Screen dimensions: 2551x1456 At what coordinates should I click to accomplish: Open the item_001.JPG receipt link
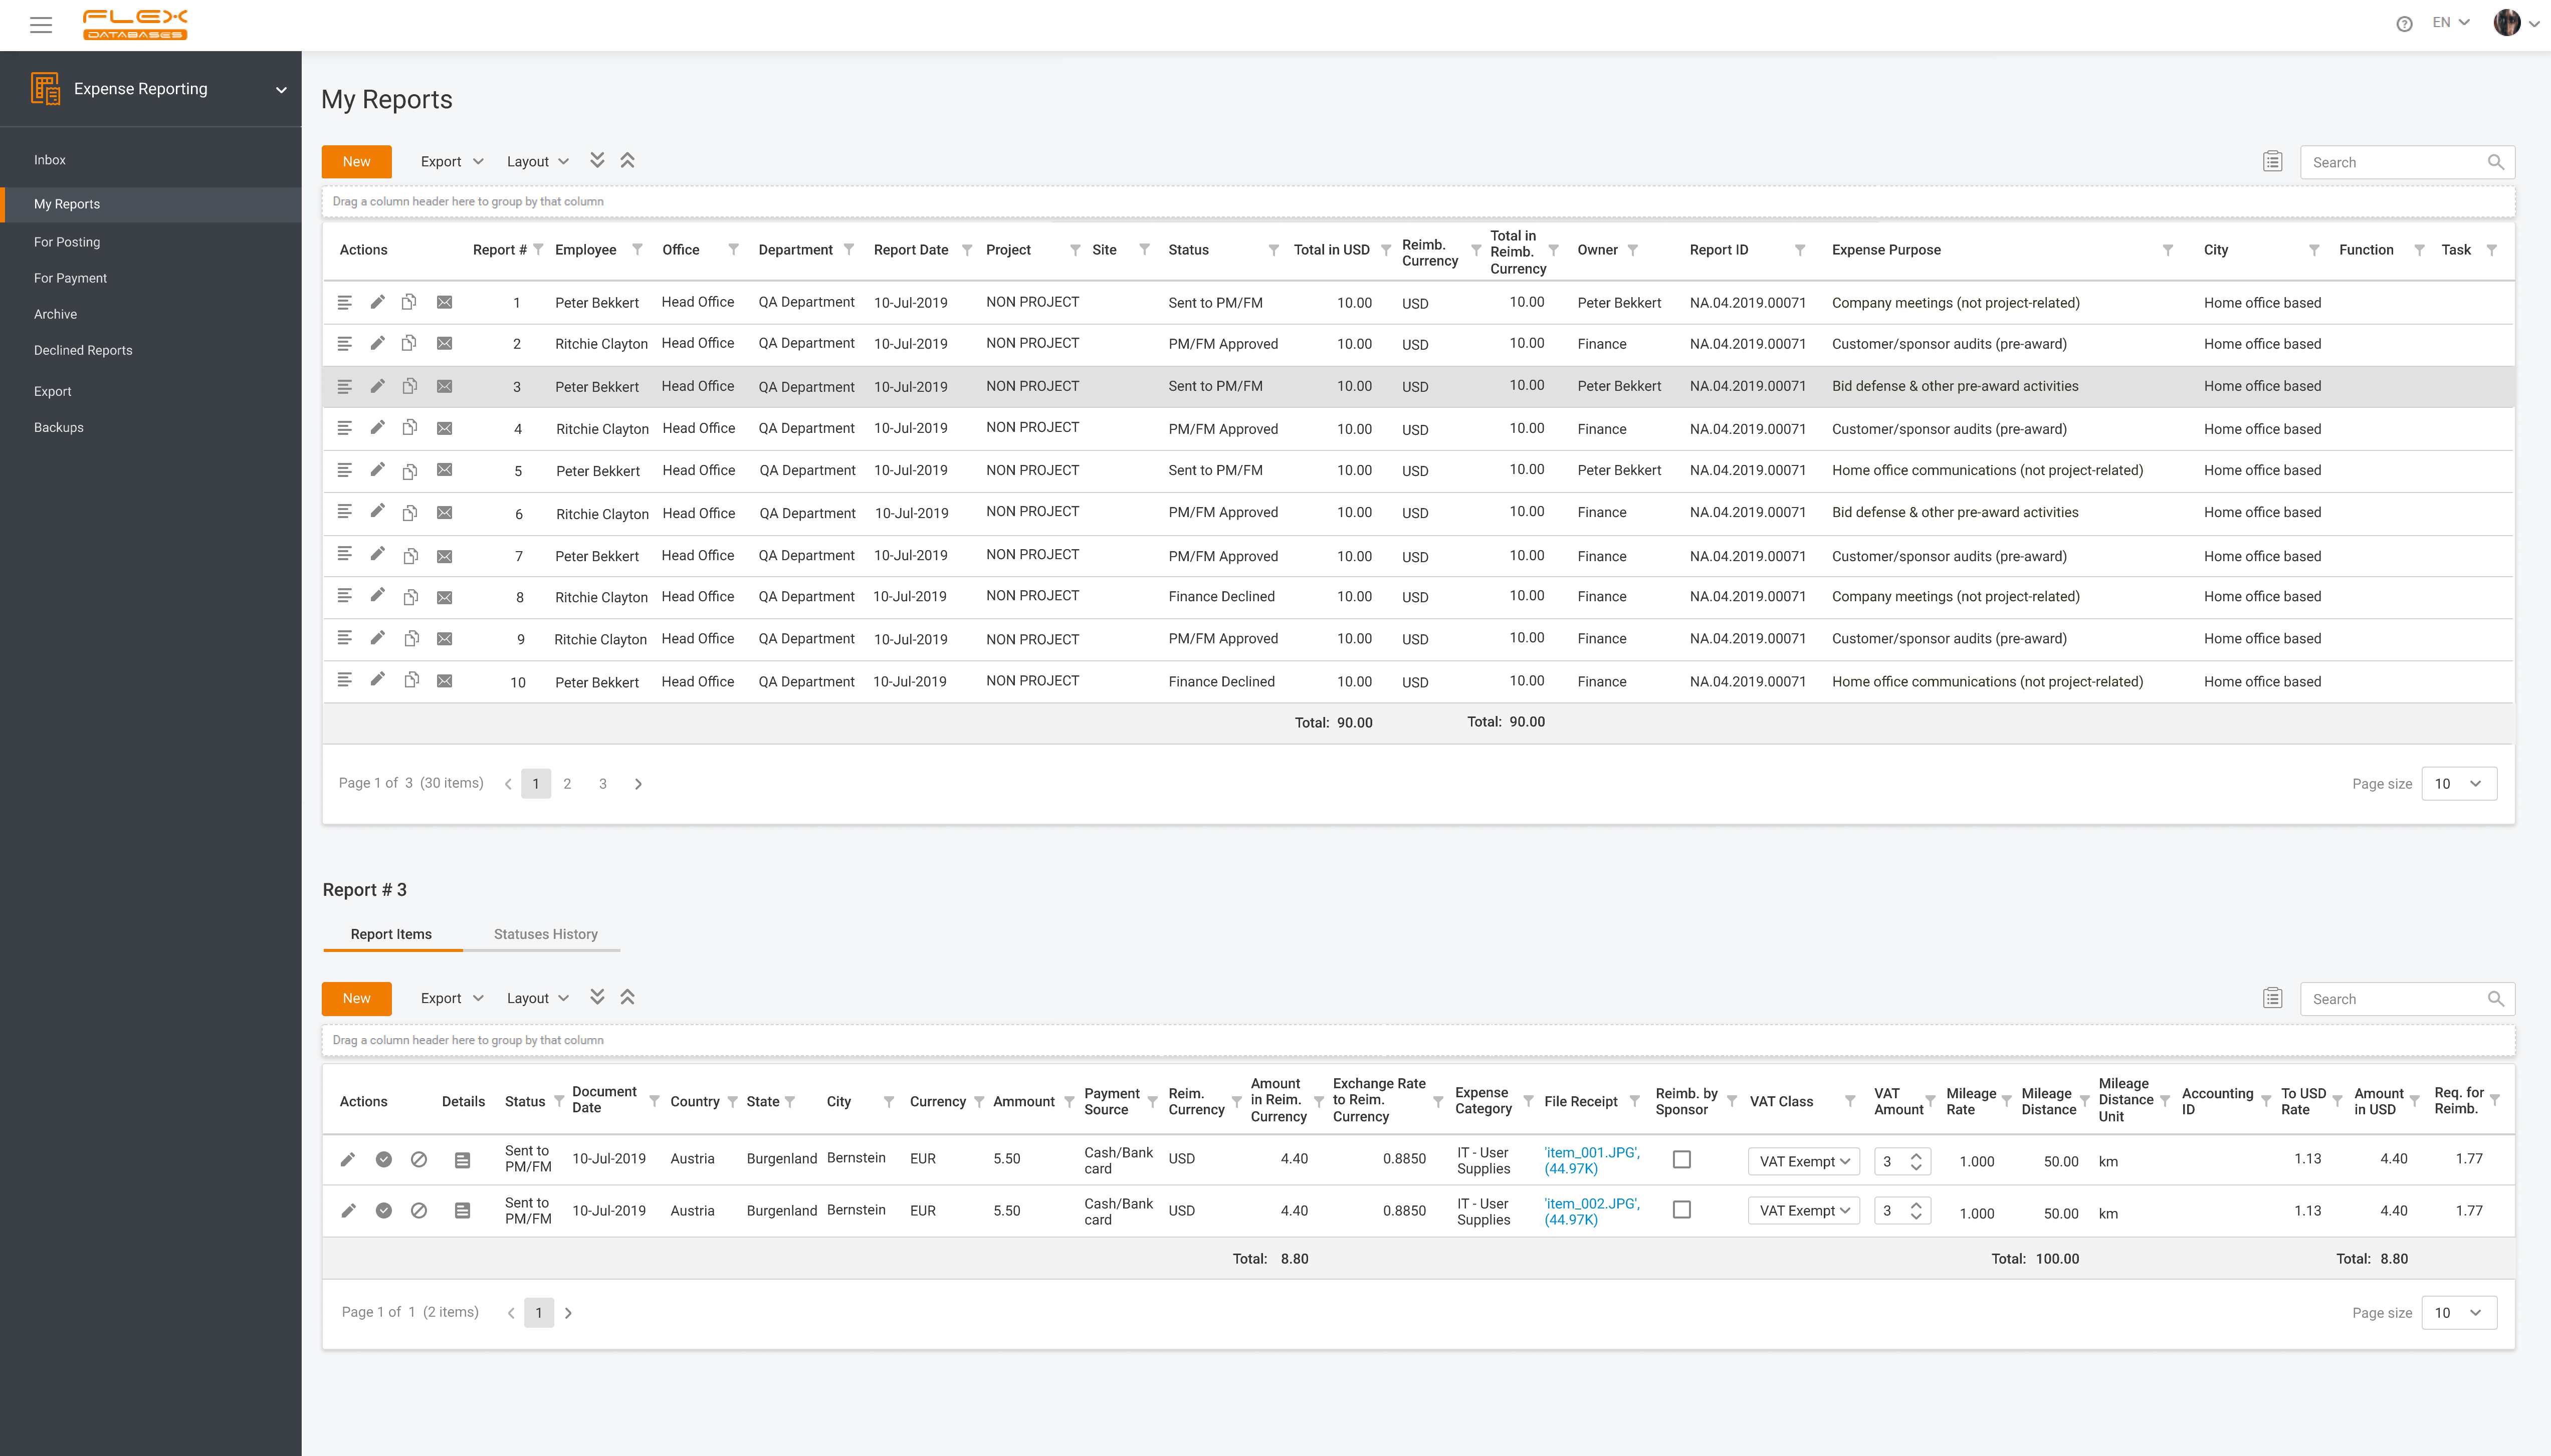pyautogui.click(x=1591, y=1152)
